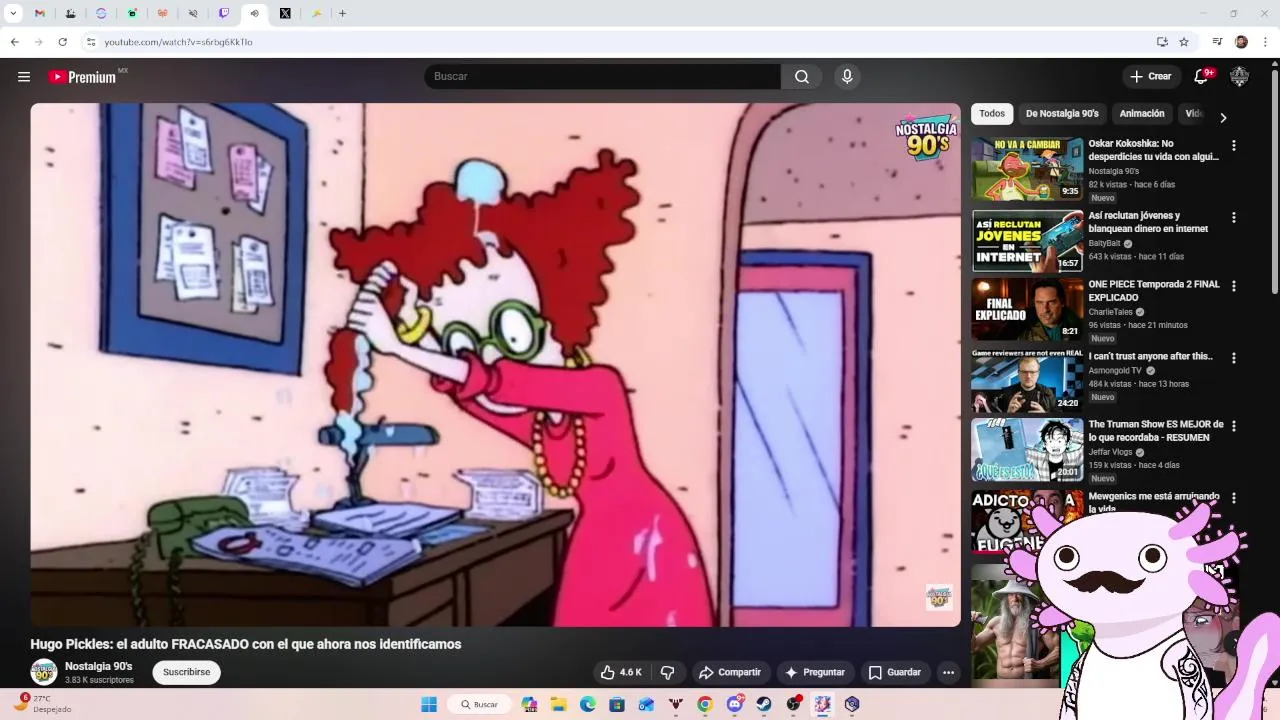Open the Gmail browser tab

(39, 14)
